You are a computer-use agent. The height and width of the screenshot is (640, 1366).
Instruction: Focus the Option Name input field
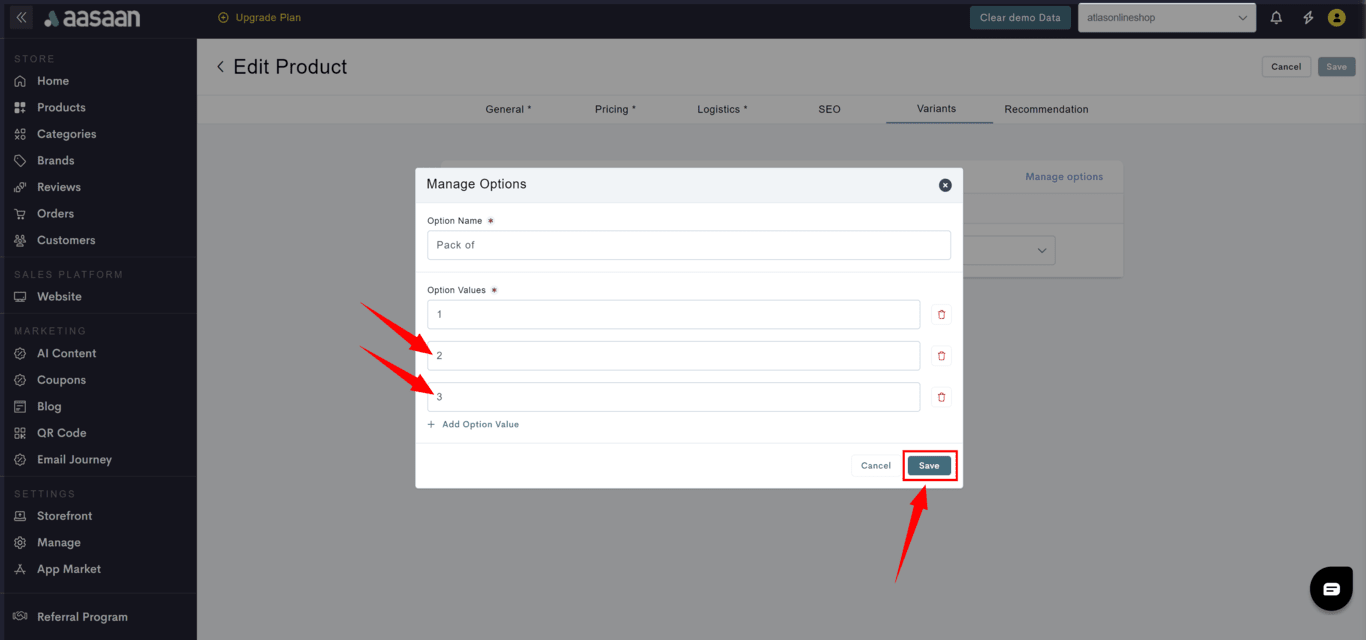tap(688, 245)
